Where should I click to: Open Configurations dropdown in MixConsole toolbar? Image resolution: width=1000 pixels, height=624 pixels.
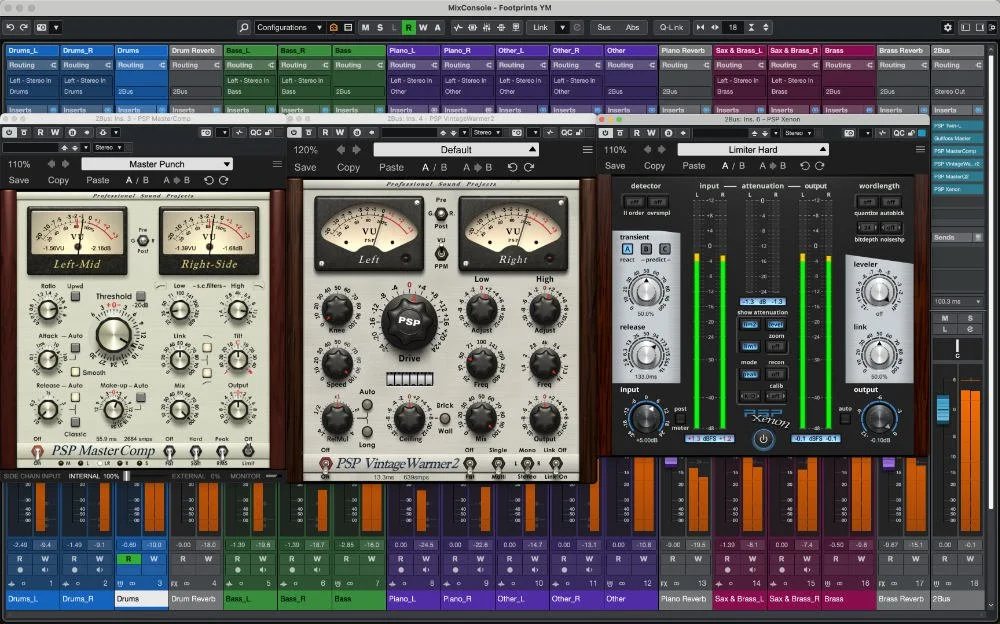tap(289, 27)
